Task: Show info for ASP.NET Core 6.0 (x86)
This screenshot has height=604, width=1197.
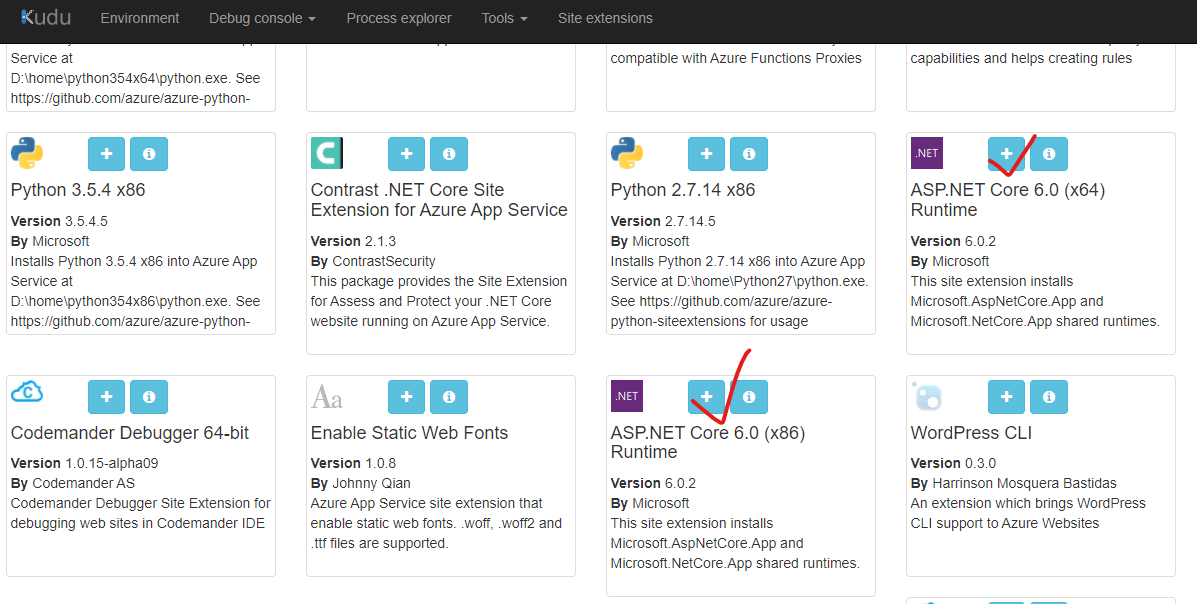Action: [749, 396]
